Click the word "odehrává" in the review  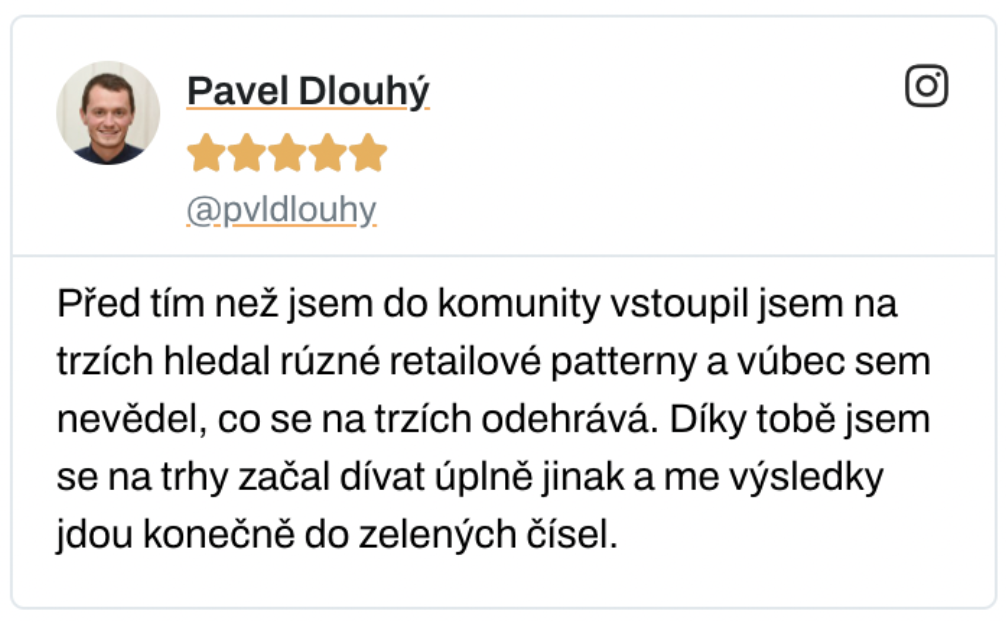click(x=570, y=419)
